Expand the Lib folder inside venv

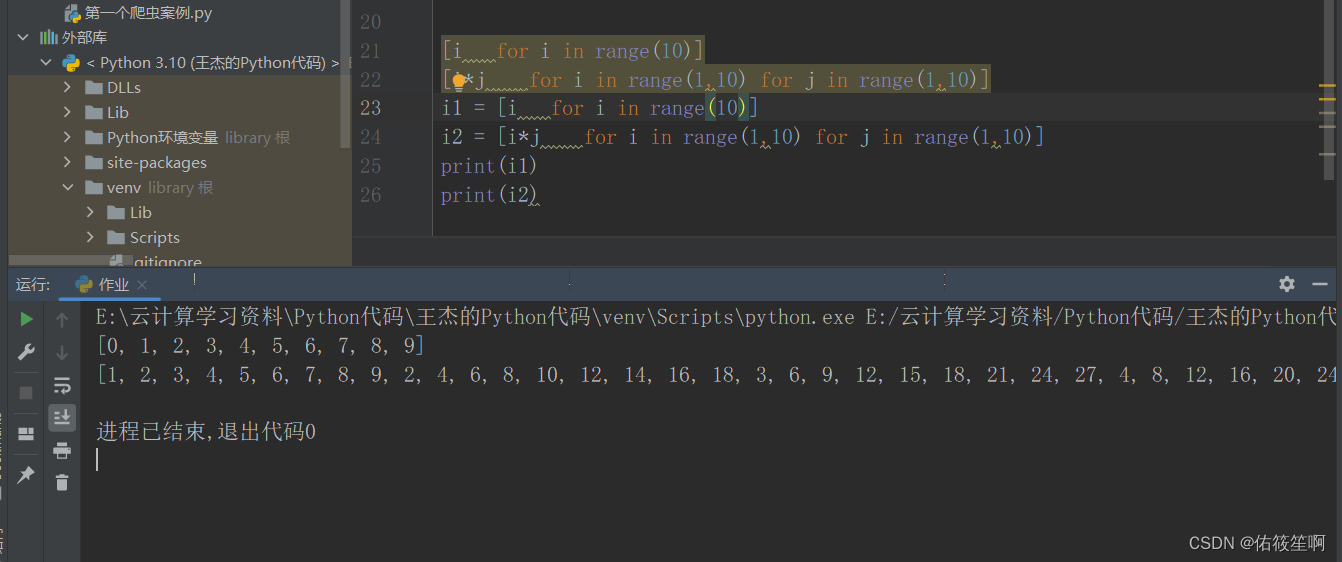tap(90, 212)
